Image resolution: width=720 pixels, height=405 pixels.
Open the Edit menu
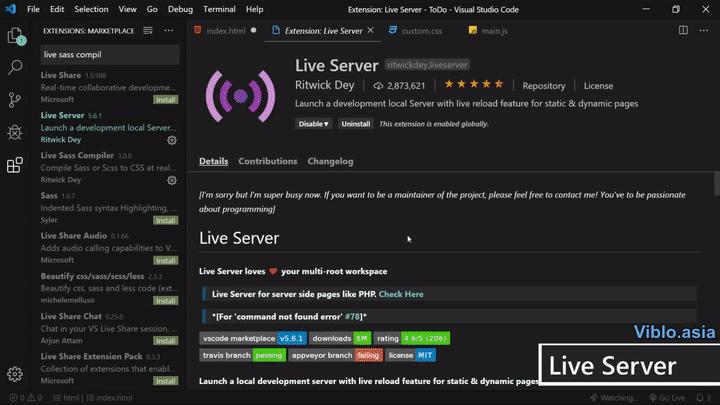(x=57, y=9)
